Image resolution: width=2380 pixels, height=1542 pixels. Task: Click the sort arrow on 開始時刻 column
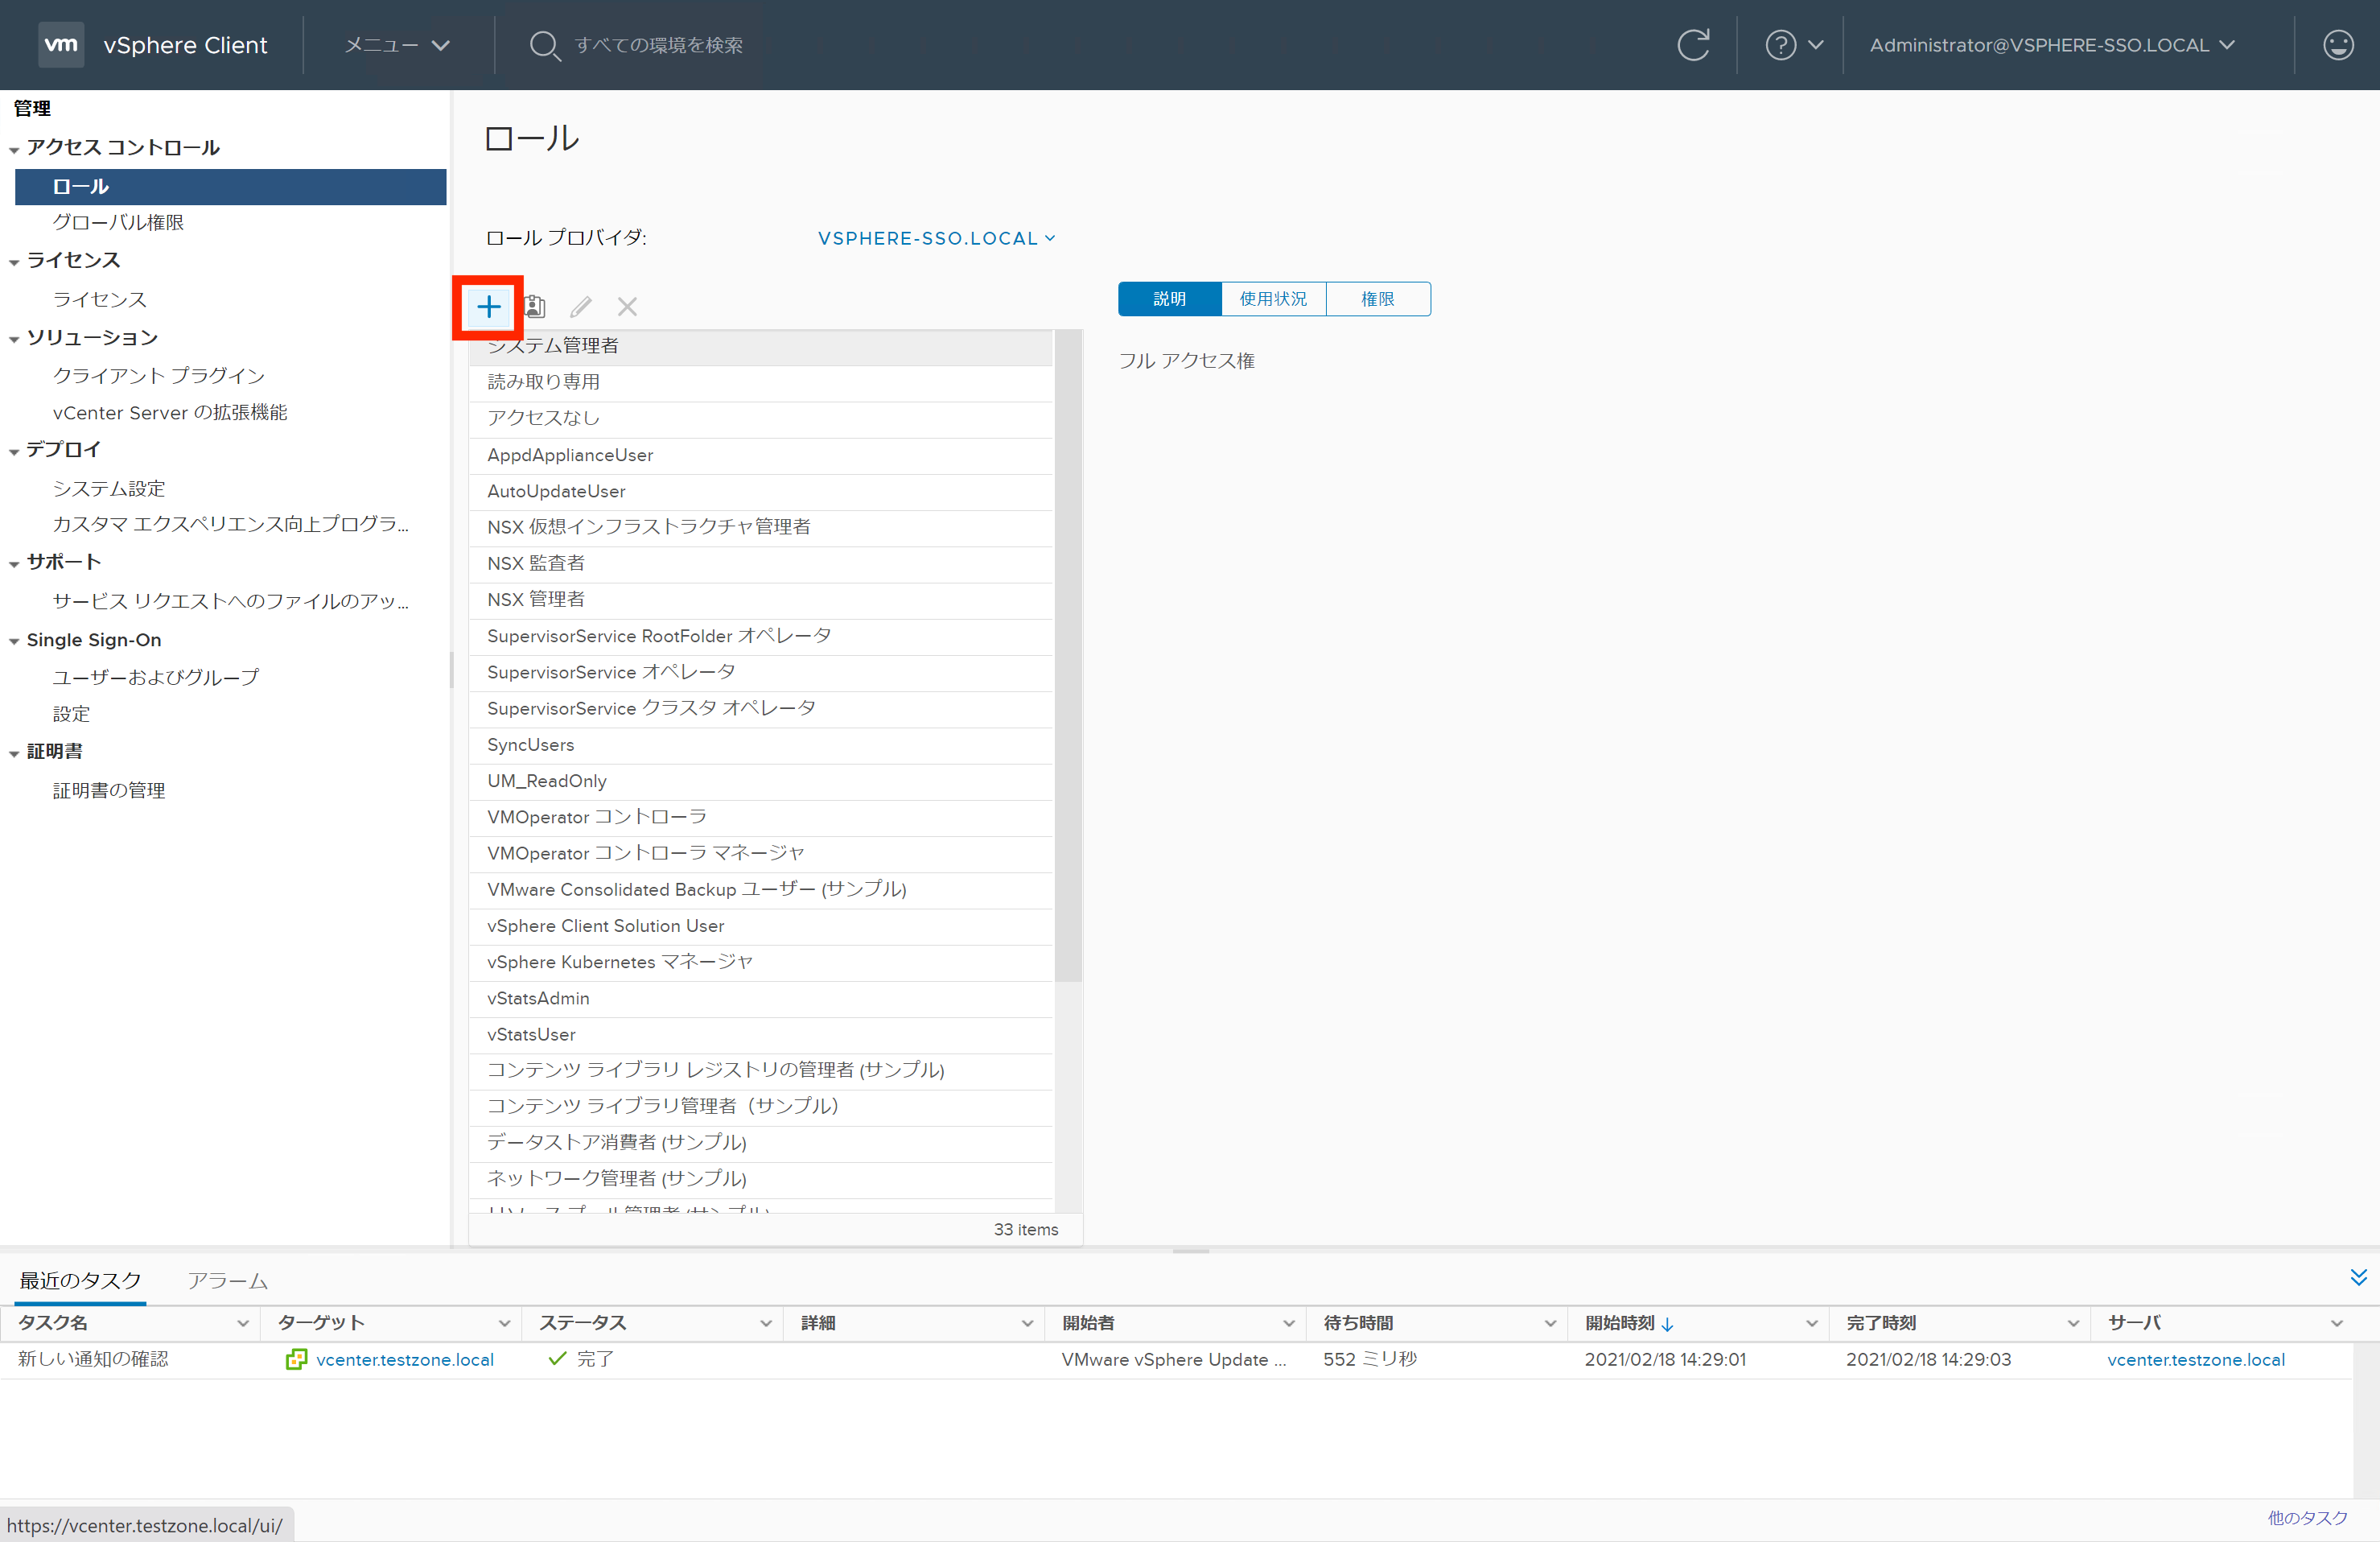pyautogui.click(x=1667, y=1324)
